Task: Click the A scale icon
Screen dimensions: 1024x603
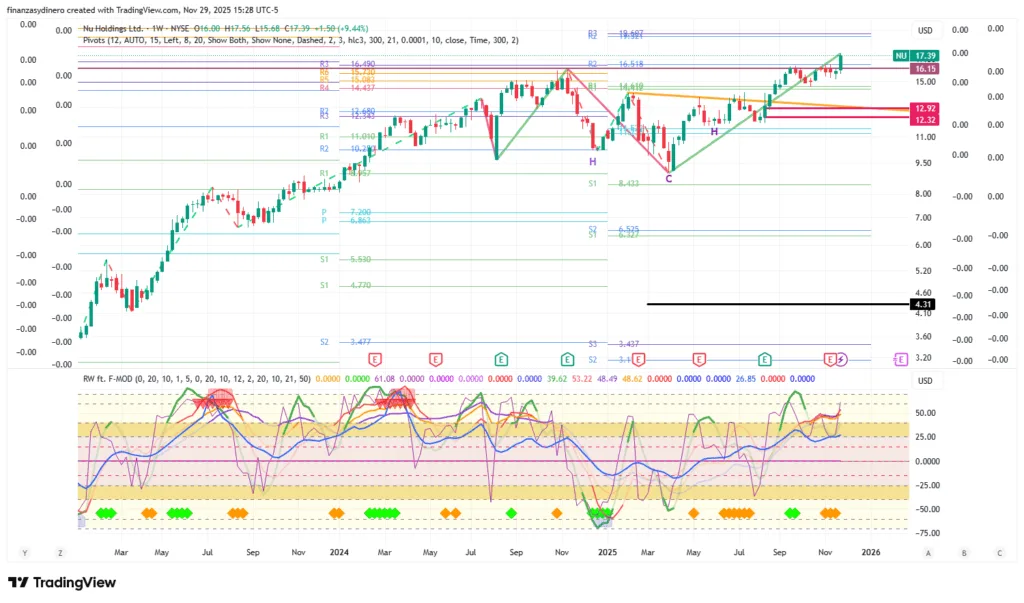Action: click(928, 552)
